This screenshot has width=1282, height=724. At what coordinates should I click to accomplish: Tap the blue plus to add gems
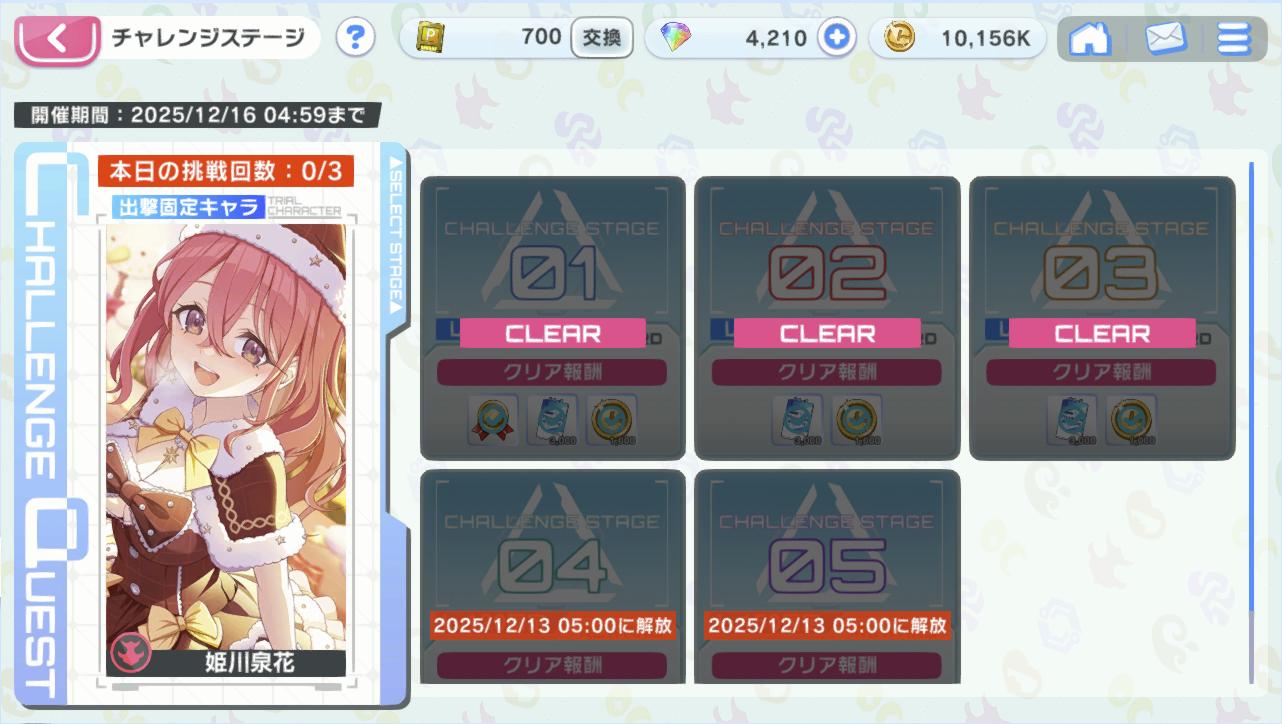pos(836,39)
